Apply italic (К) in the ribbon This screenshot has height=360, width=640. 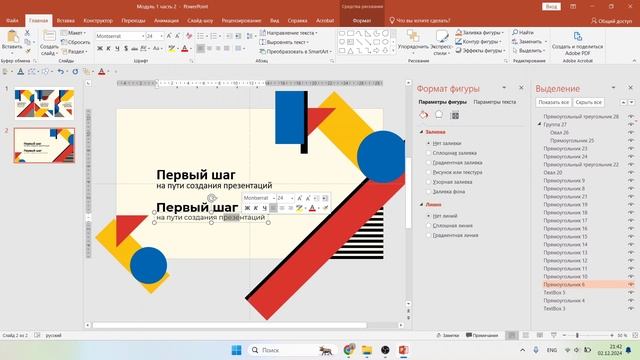(109, 49)
